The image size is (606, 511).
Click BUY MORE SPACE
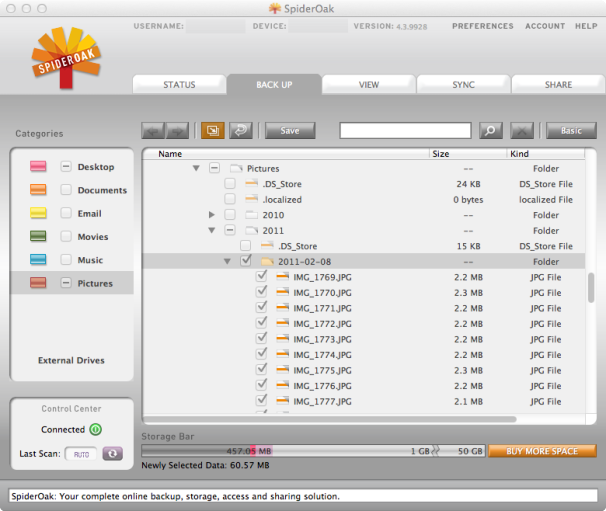tap(542, 451)
